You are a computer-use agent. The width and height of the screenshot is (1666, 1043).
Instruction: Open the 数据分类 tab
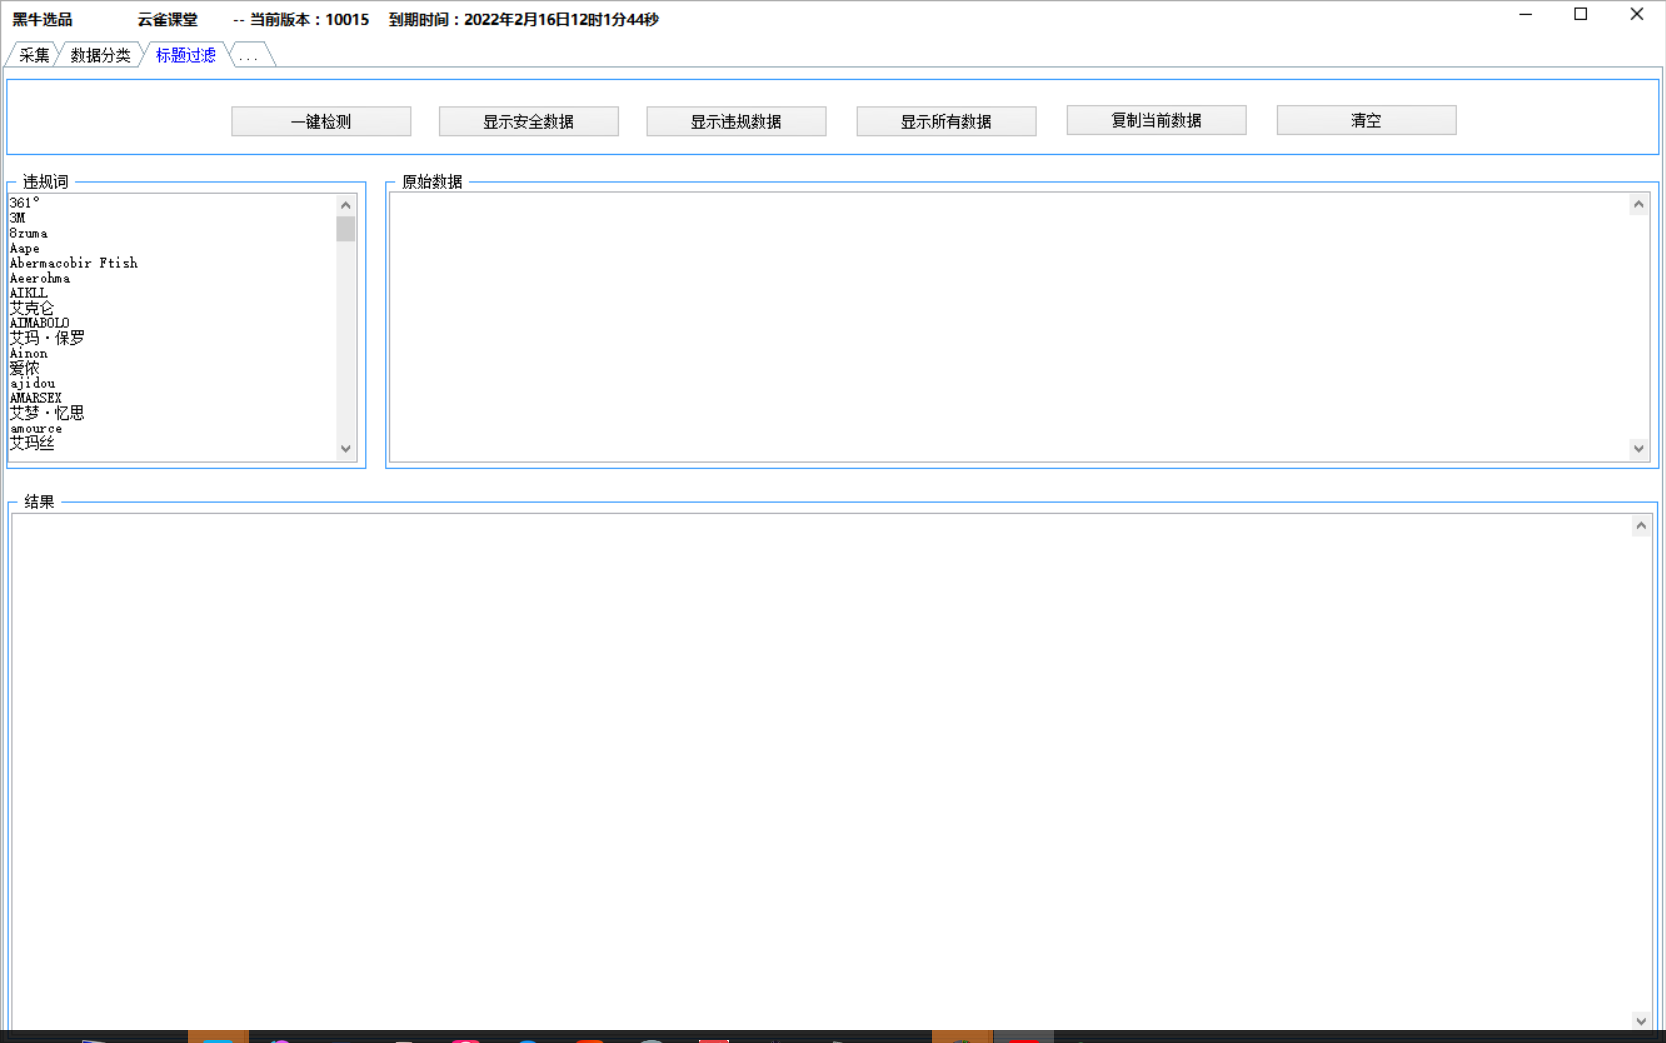(x=100, y=55)
